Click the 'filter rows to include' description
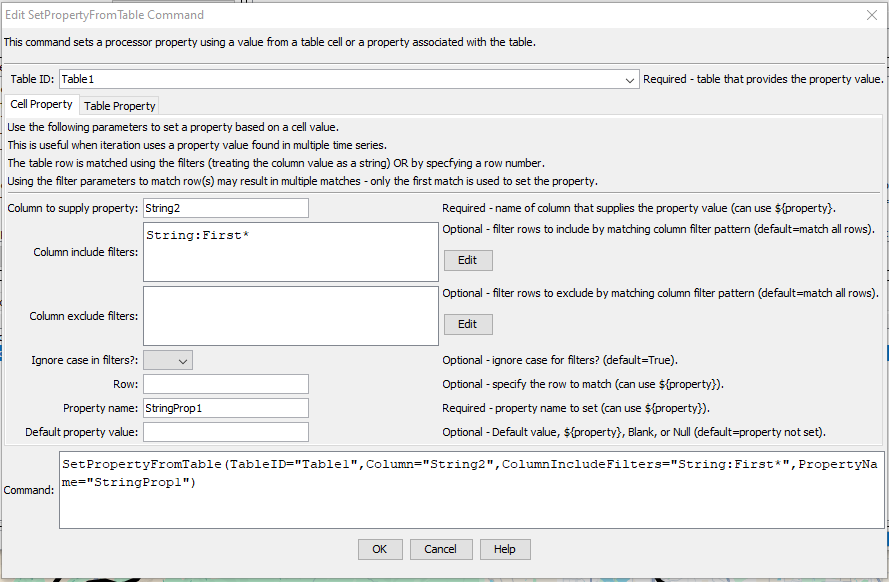The height and width of the screenshot is (582, 889). click(x=658, y=229)
